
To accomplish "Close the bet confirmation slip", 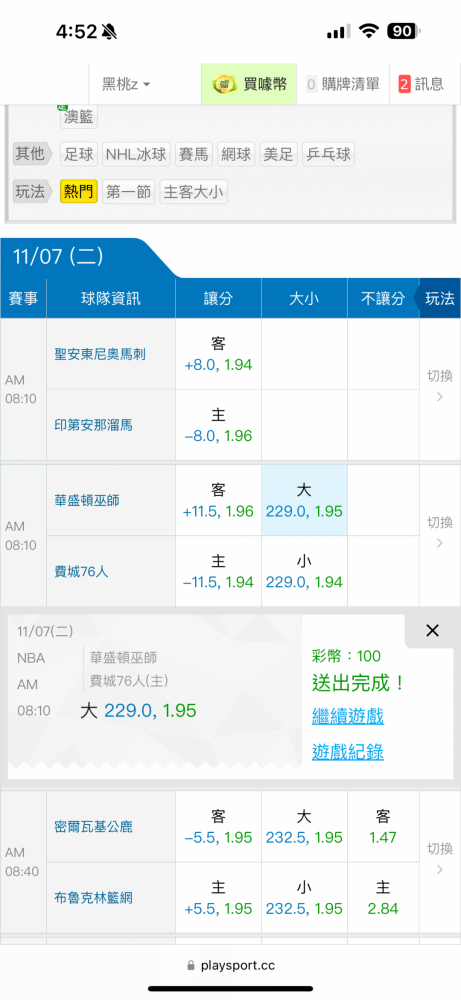I will pos(432,631).
